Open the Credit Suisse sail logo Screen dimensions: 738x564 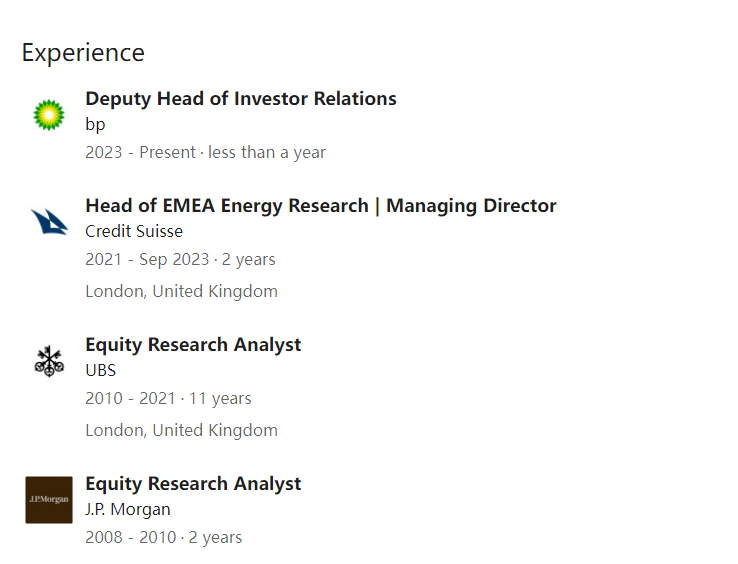pyautogui.click(x=49, y=221)
